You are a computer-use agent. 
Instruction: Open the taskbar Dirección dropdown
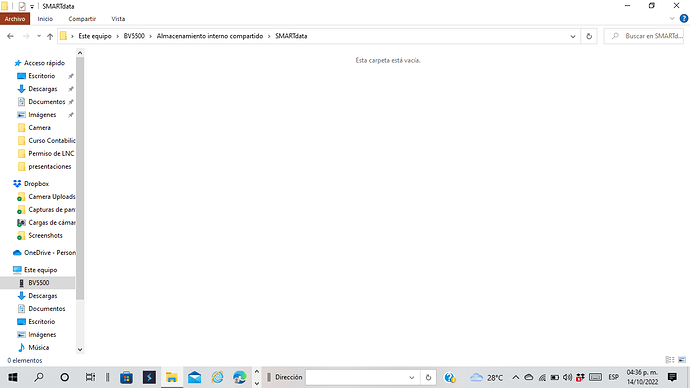(411, 377)
